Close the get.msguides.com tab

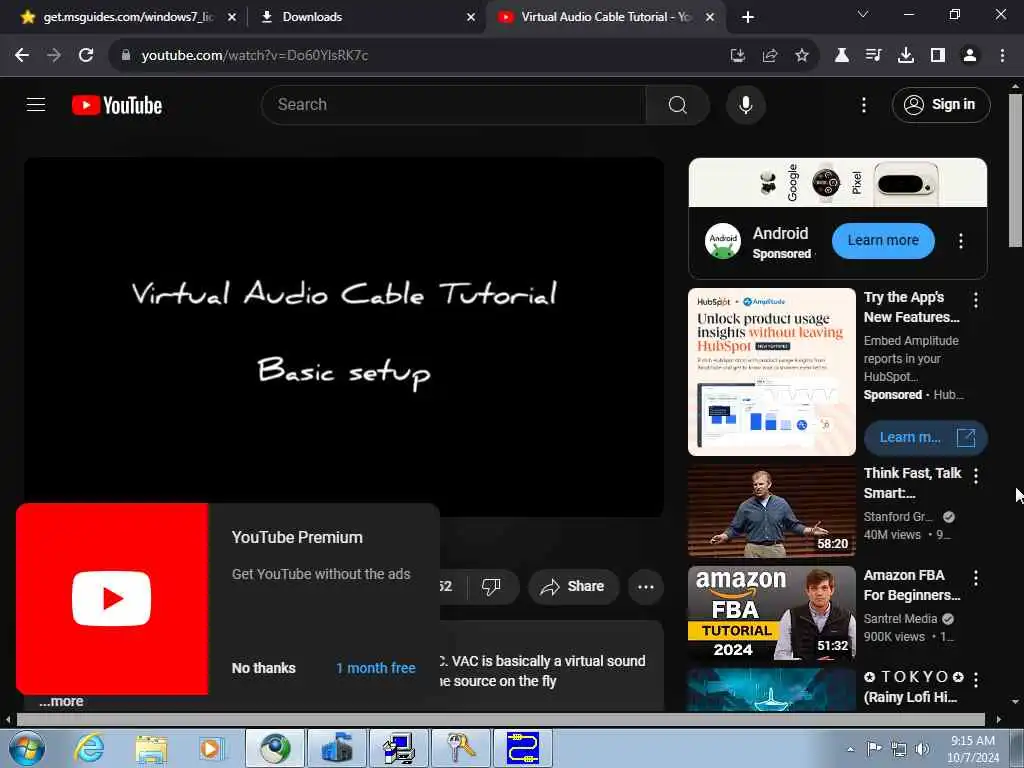232,17
